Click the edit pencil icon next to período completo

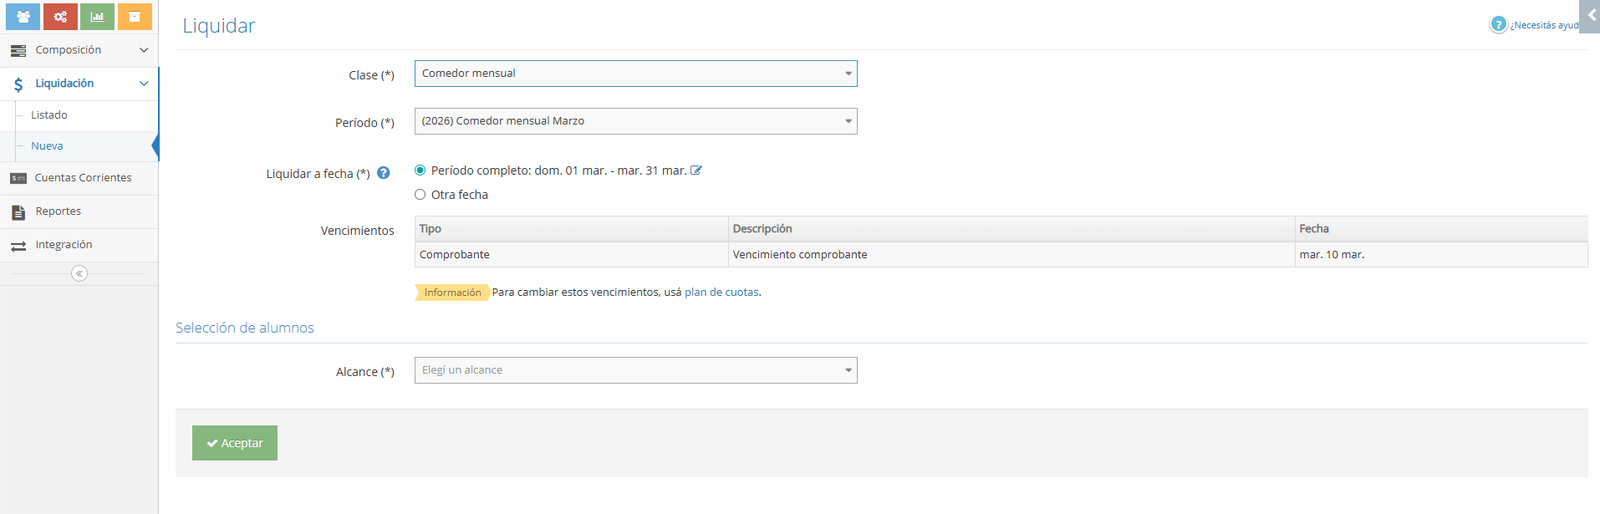[x=696, y=170]
